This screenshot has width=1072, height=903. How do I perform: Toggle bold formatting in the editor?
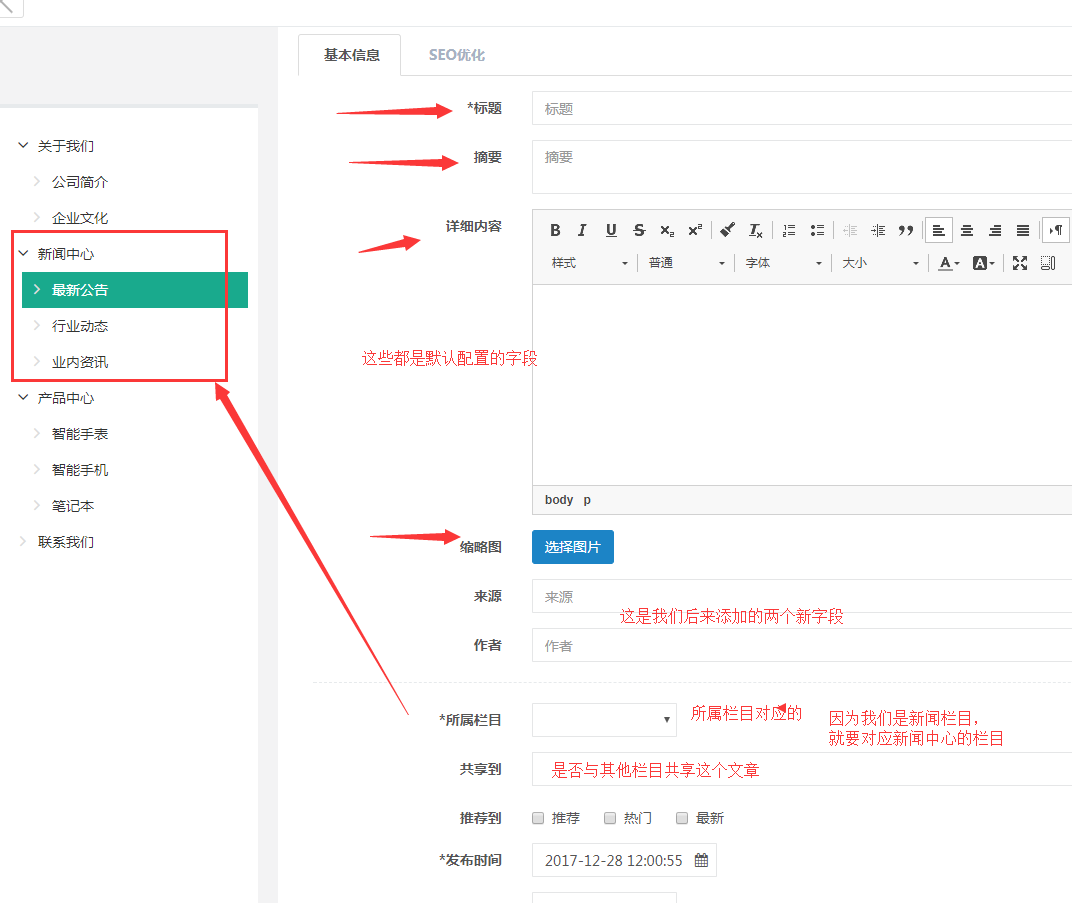[x=556, y=230]
